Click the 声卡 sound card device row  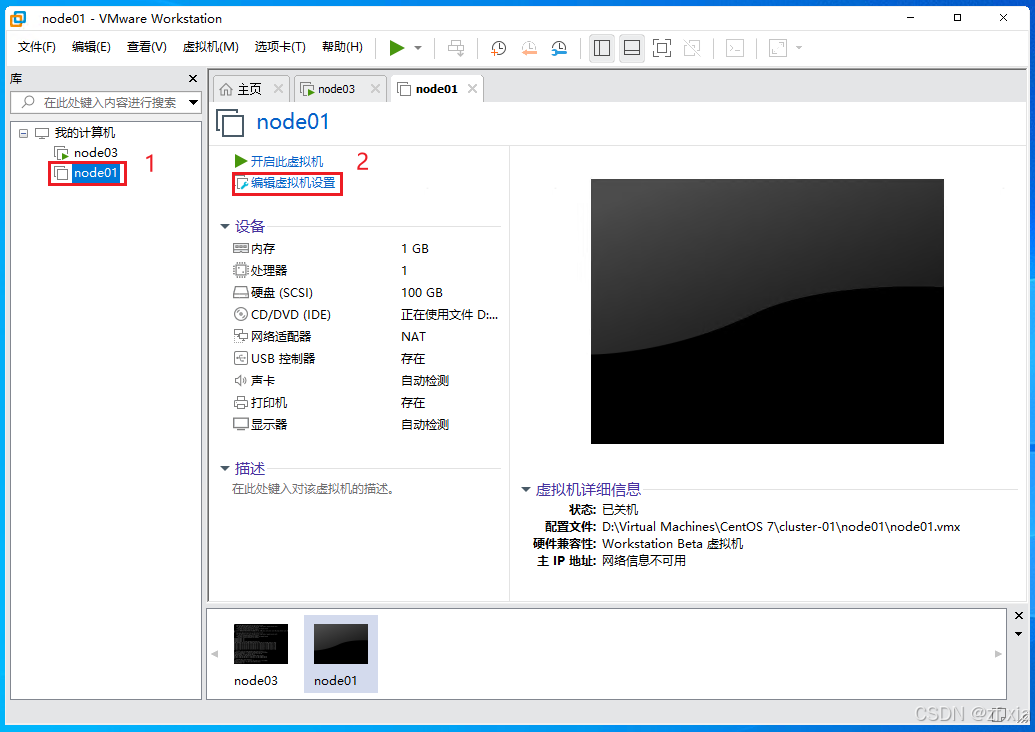point(366,381)
